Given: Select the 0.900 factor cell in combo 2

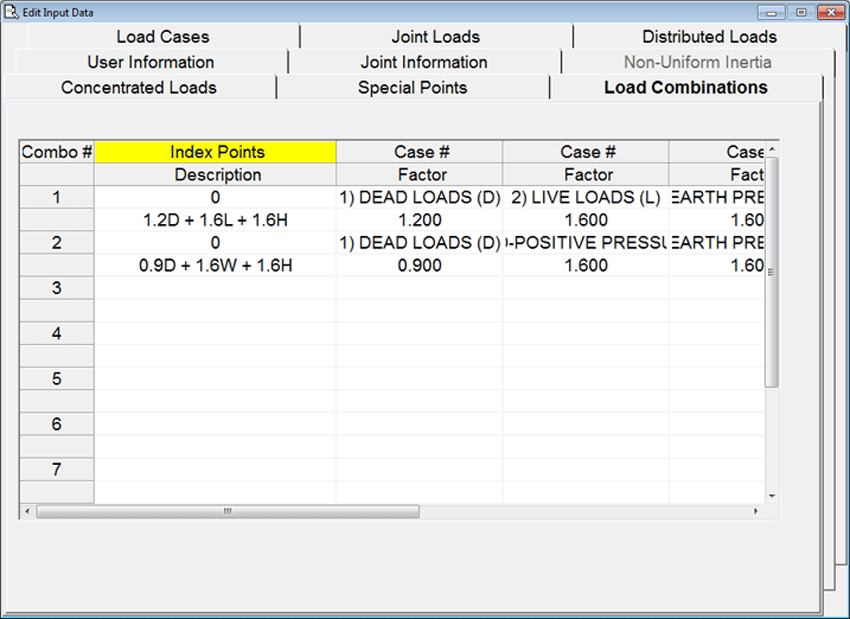Looking at the screenshot, I should (419, 265).
